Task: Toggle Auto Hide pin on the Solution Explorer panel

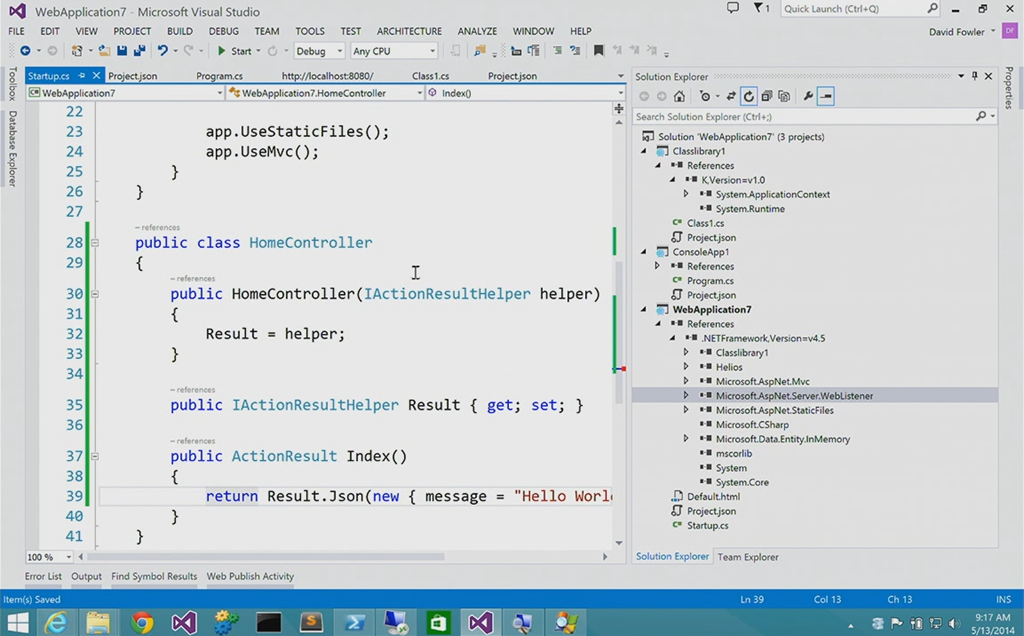Action: tap(974, 76)
